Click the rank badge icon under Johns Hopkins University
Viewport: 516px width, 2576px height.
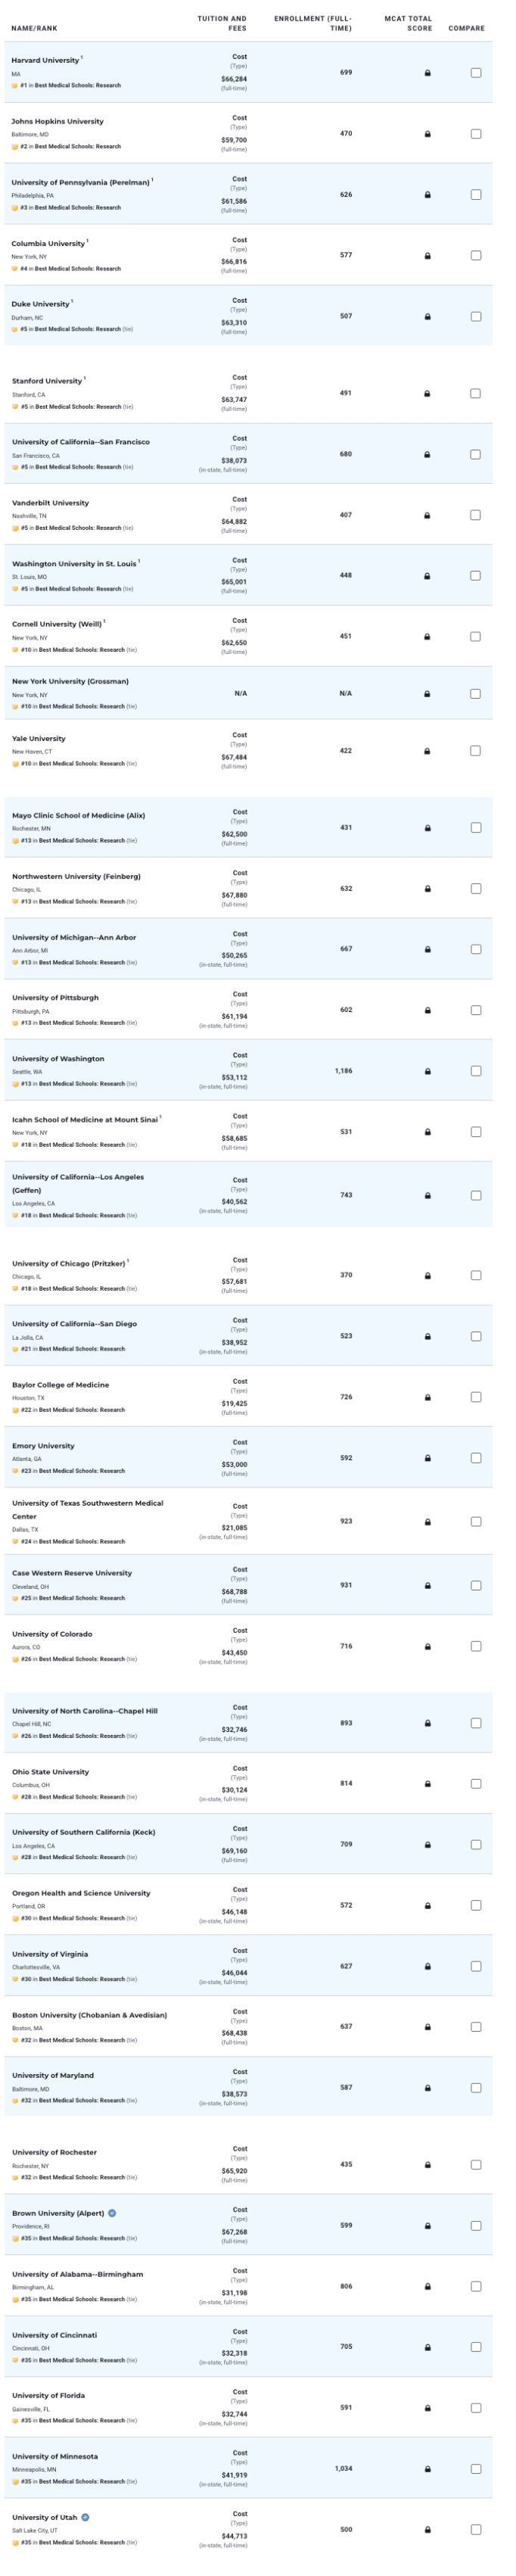(15, 147)
